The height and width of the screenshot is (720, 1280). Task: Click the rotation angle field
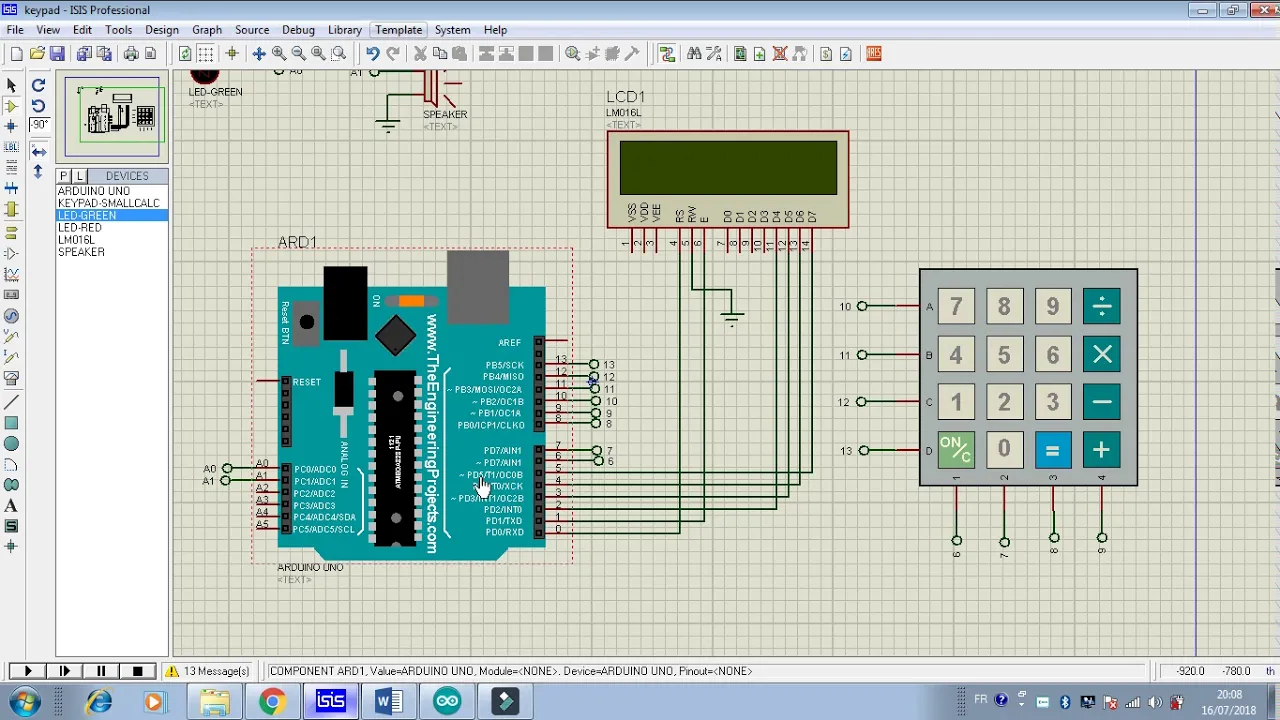click(39, 125)
